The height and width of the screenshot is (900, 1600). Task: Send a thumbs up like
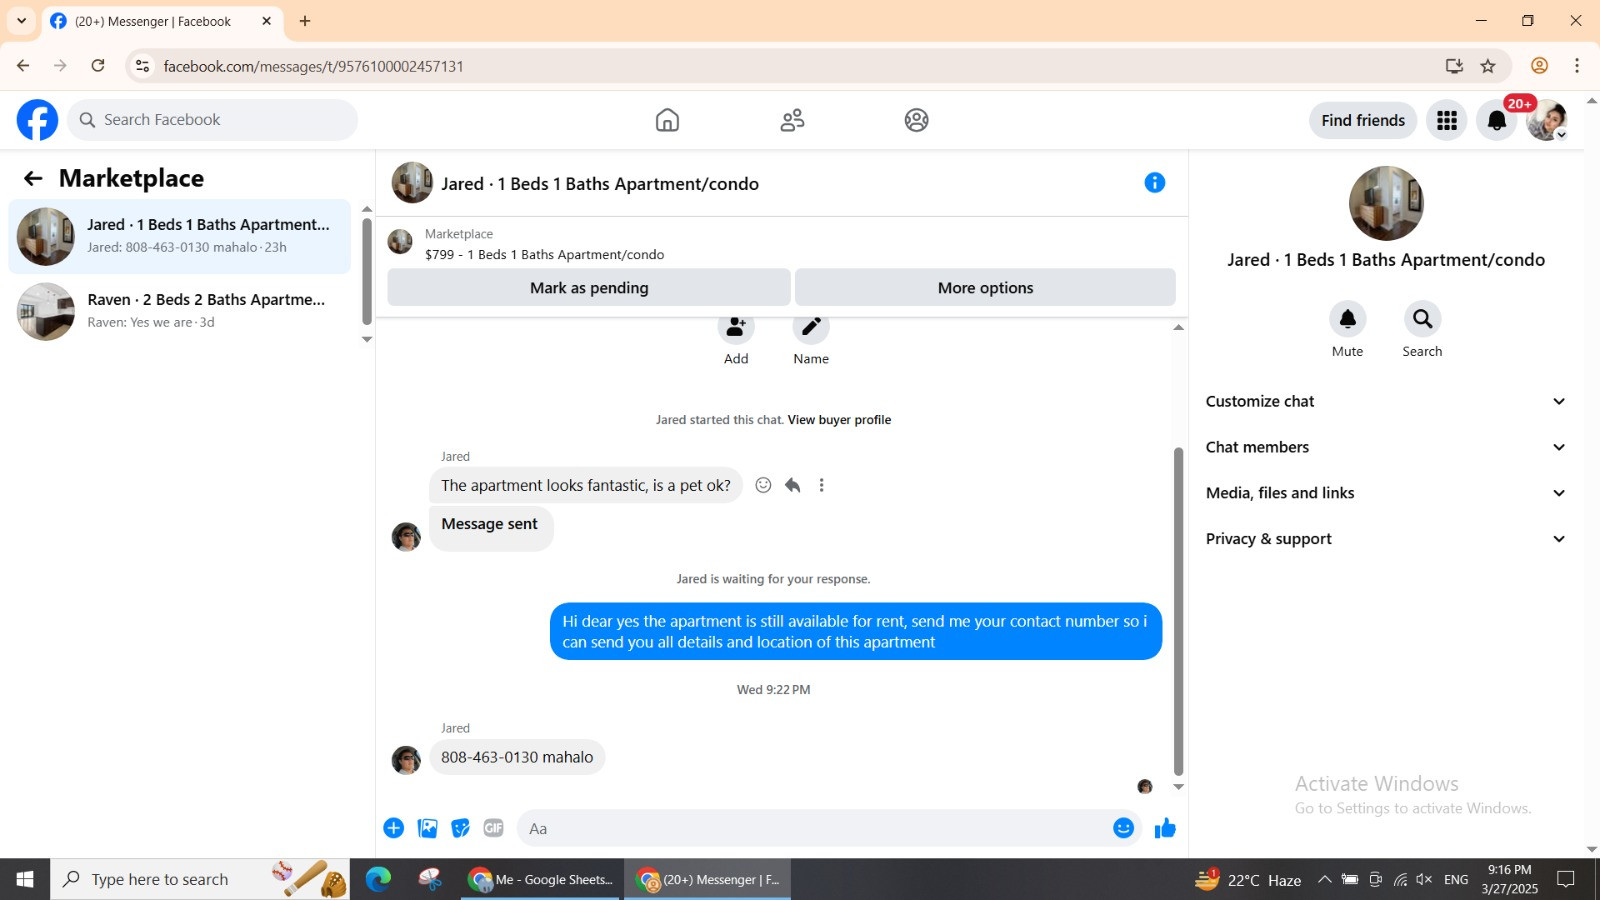pos(1165,828)
